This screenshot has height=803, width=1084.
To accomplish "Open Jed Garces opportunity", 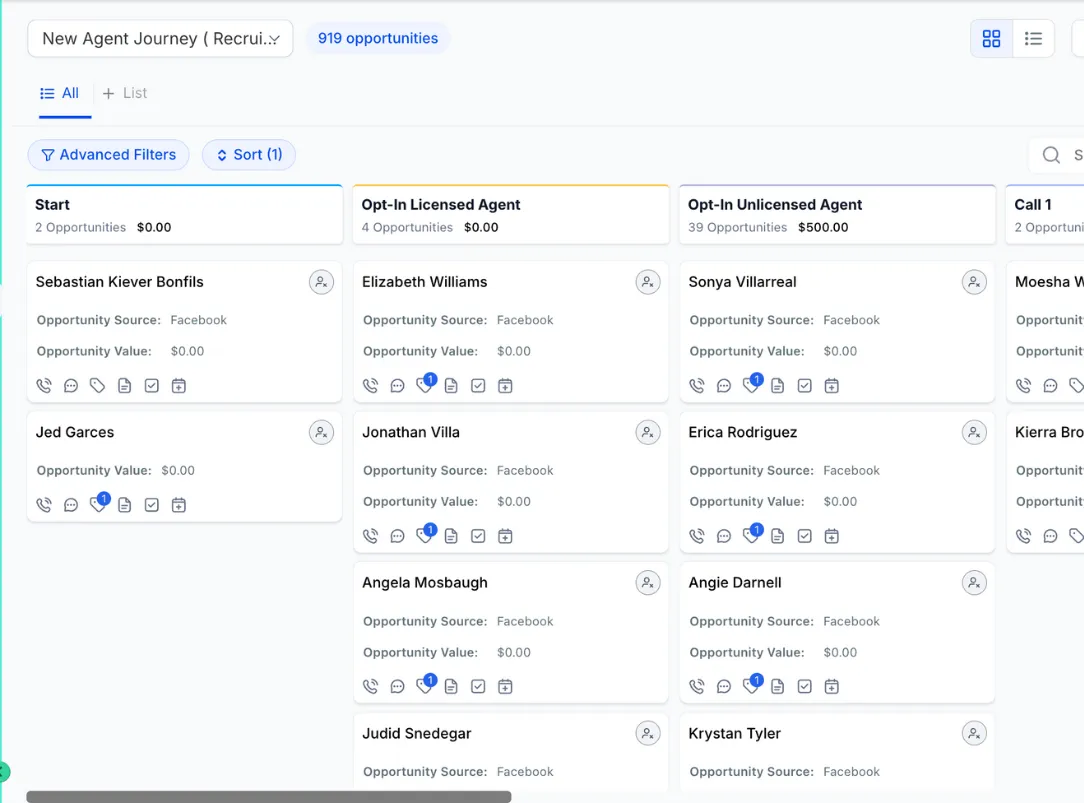I will tap(75, 433).
